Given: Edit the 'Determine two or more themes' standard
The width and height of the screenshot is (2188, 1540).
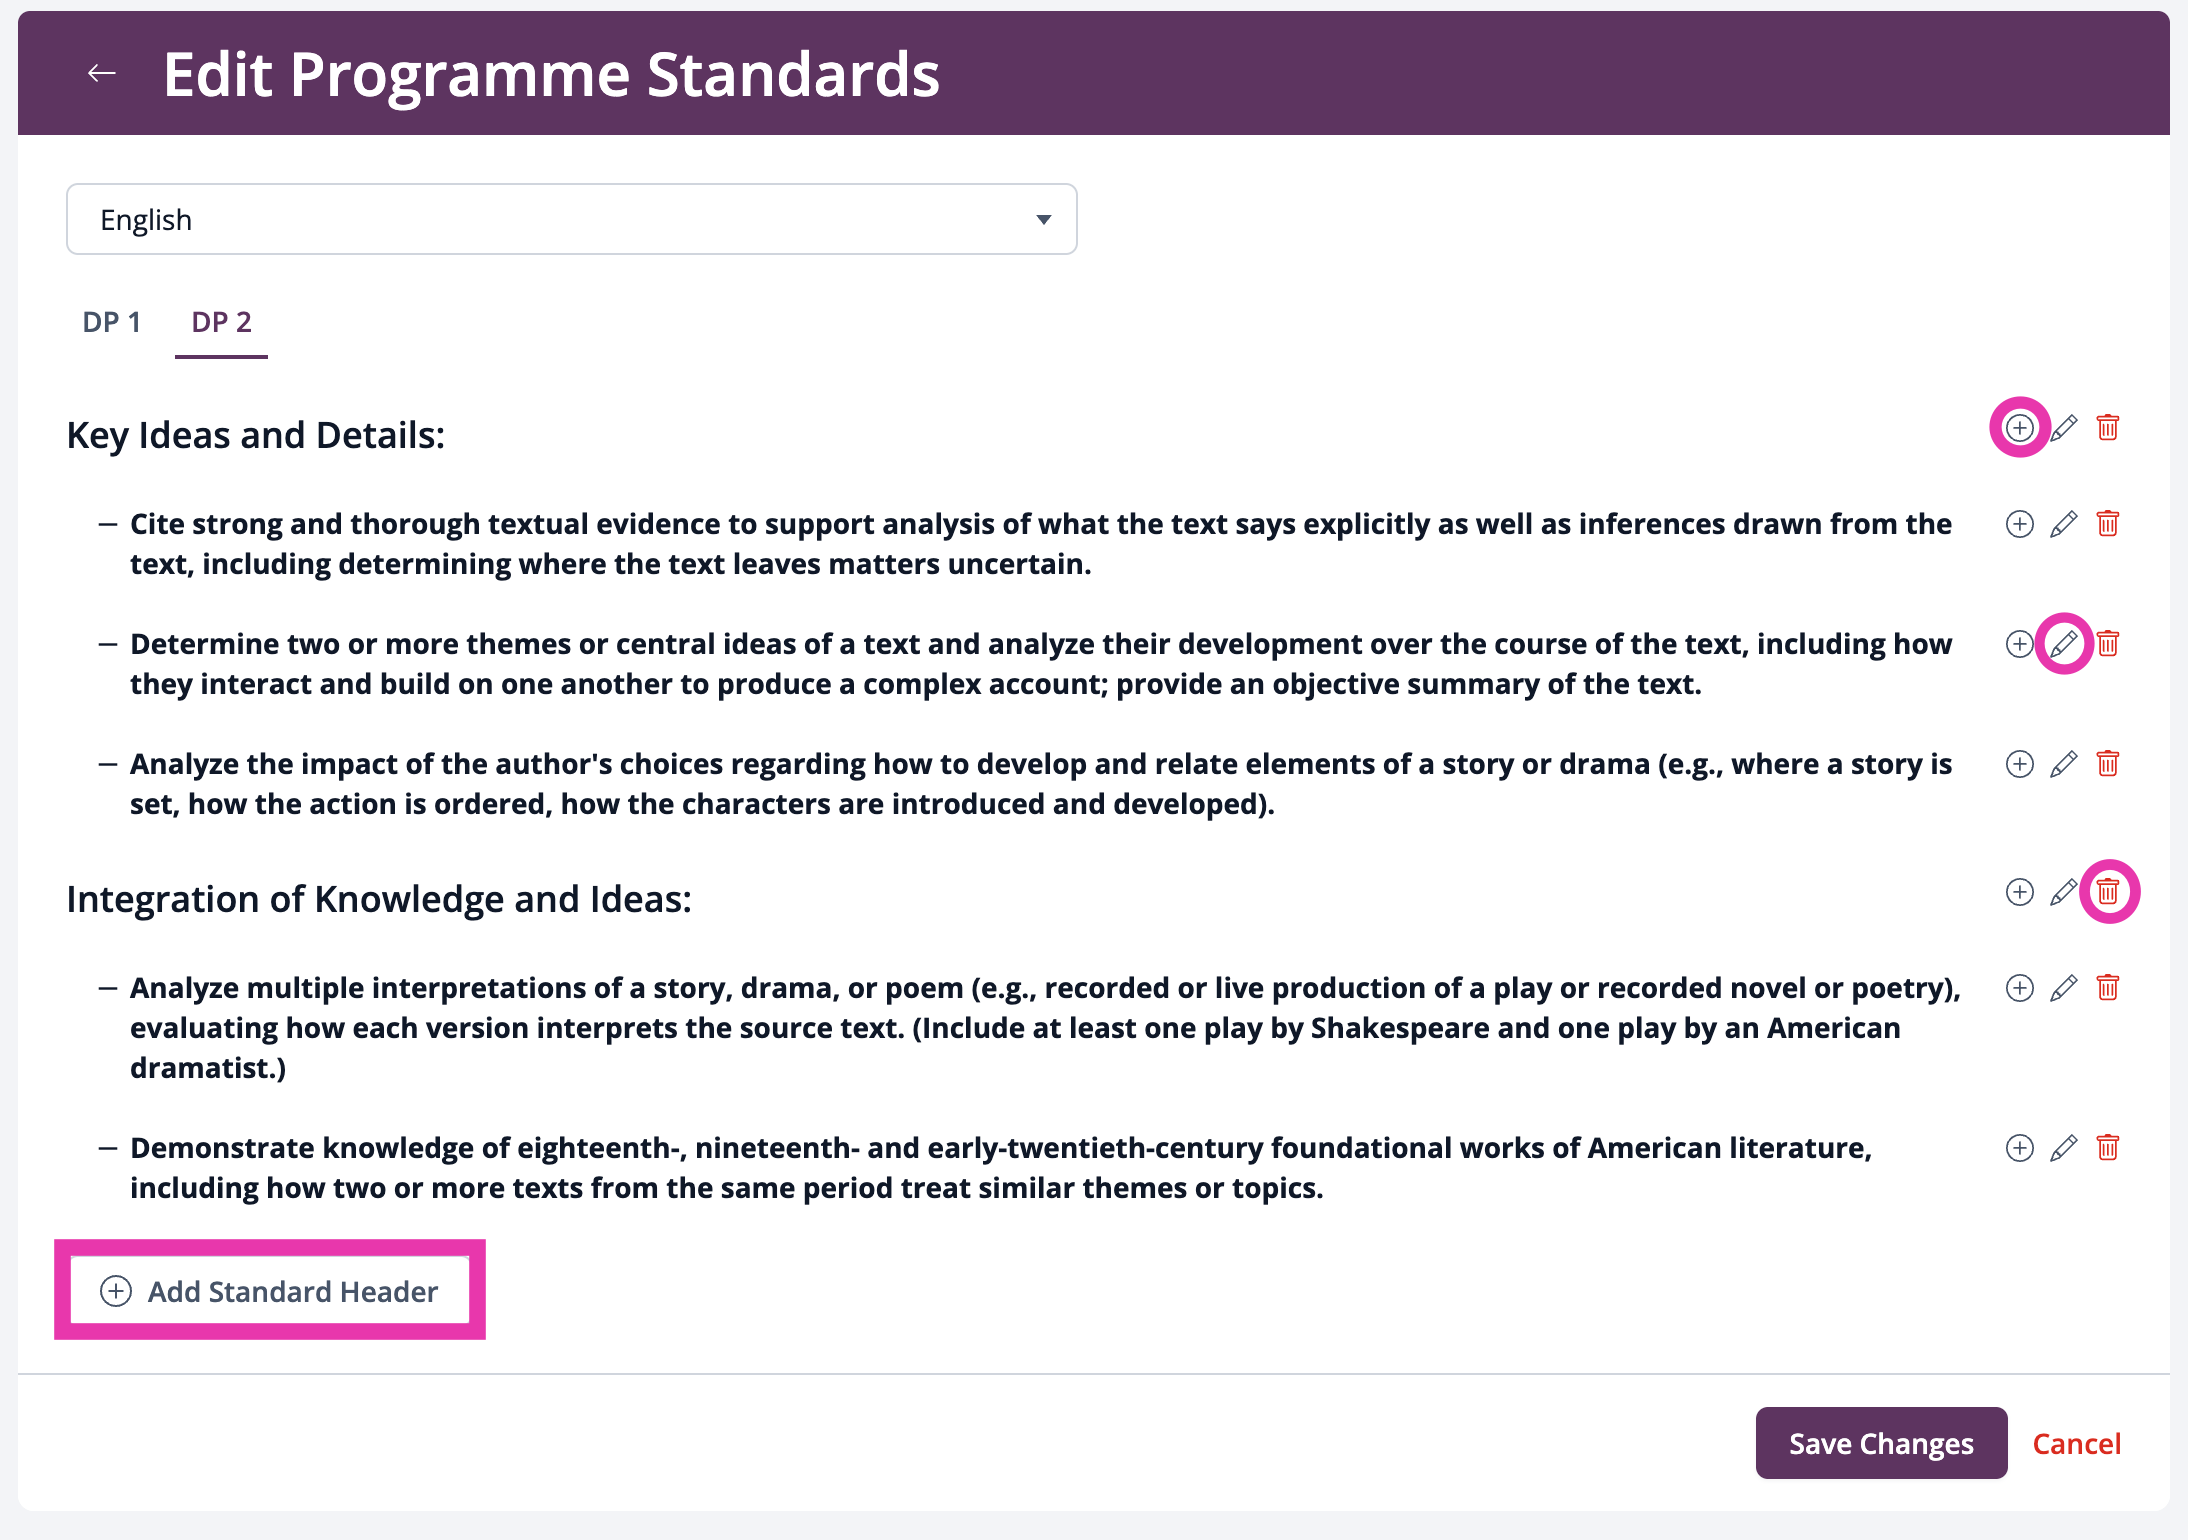Looking at the screenshot, I should [2064, 644].
